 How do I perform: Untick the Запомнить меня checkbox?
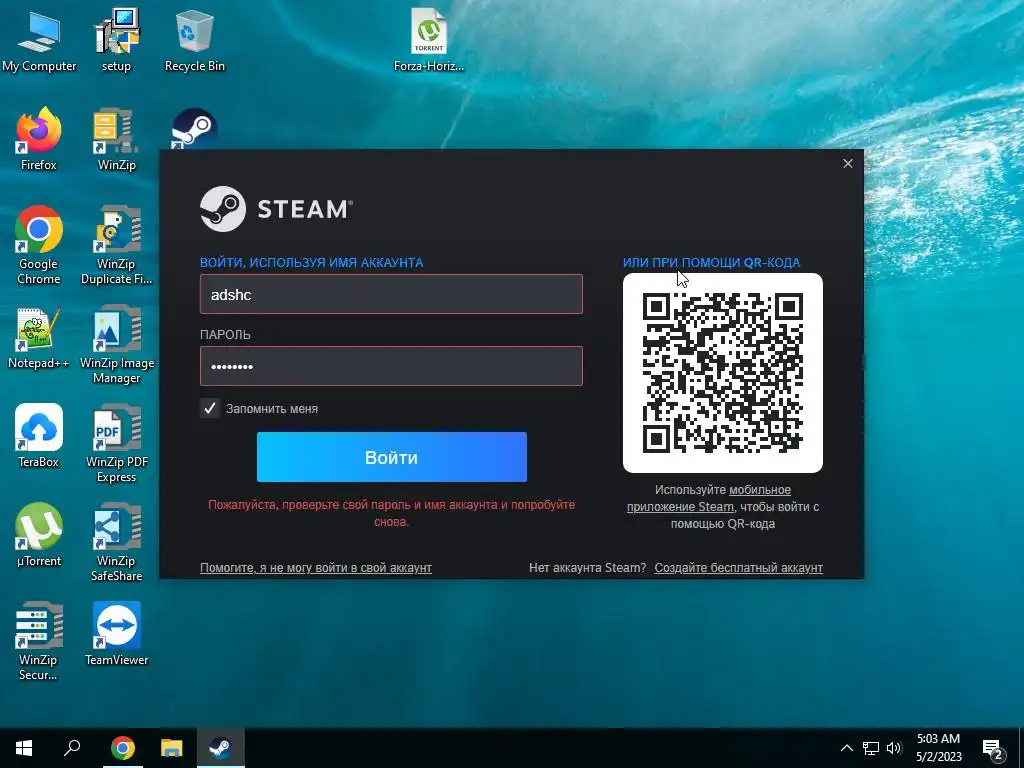tap(210, 408)
